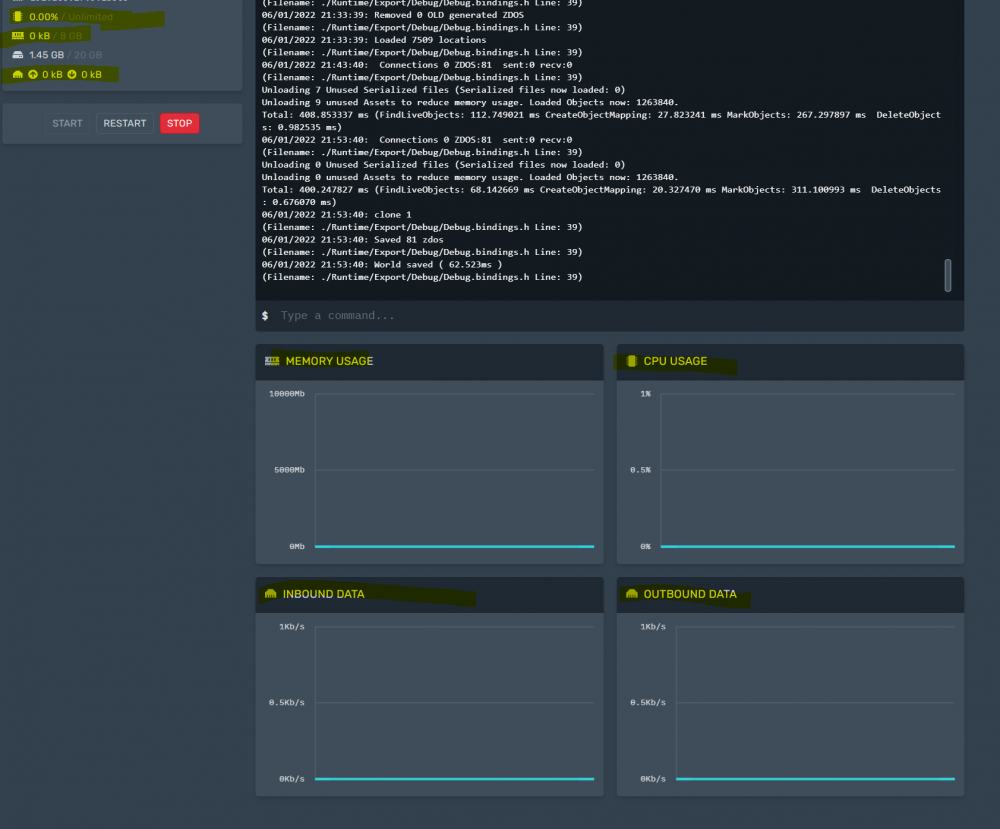This screenshot has width=1000, height=829.
Task: Click the RESTART server button
Action: click(x=124, y=123)
